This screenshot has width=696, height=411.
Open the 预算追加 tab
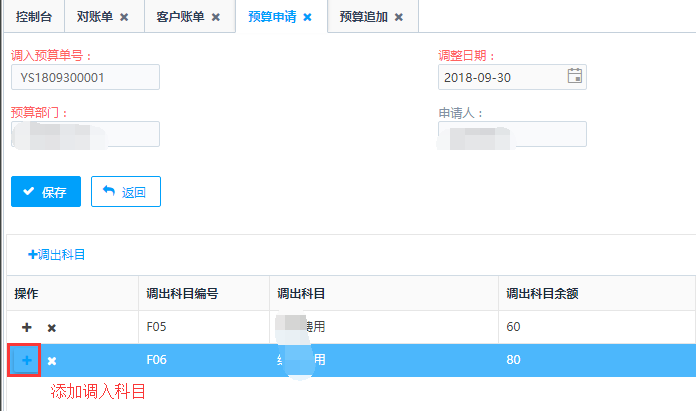[x=363, y=17]
